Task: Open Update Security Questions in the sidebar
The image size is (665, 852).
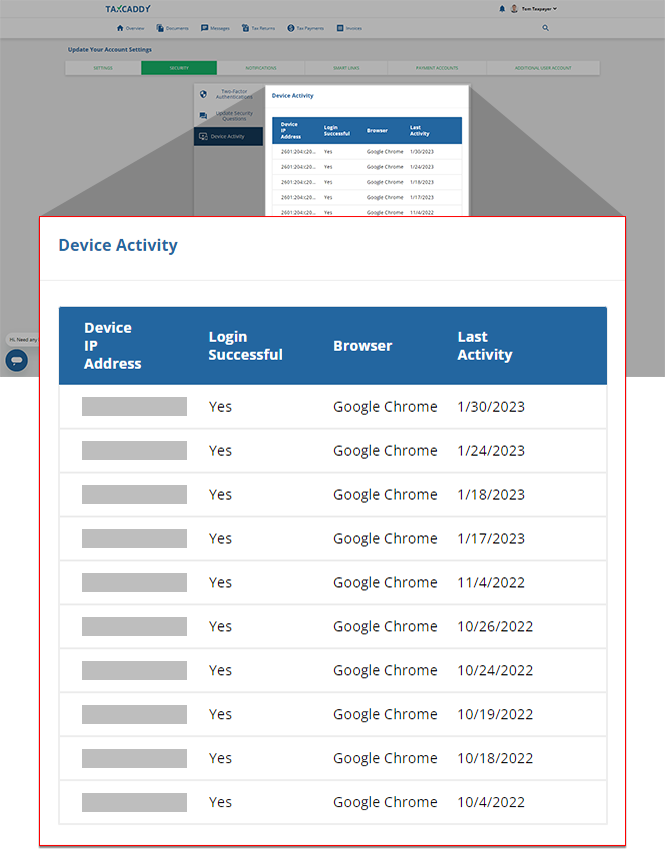Action: (229, 116)
